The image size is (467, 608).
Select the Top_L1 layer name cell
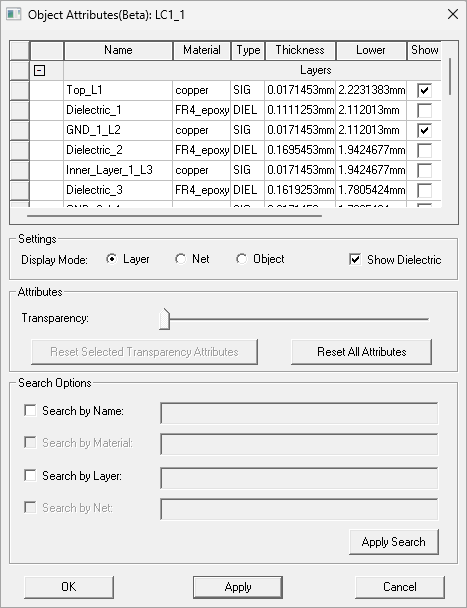[x=118, y=90]
